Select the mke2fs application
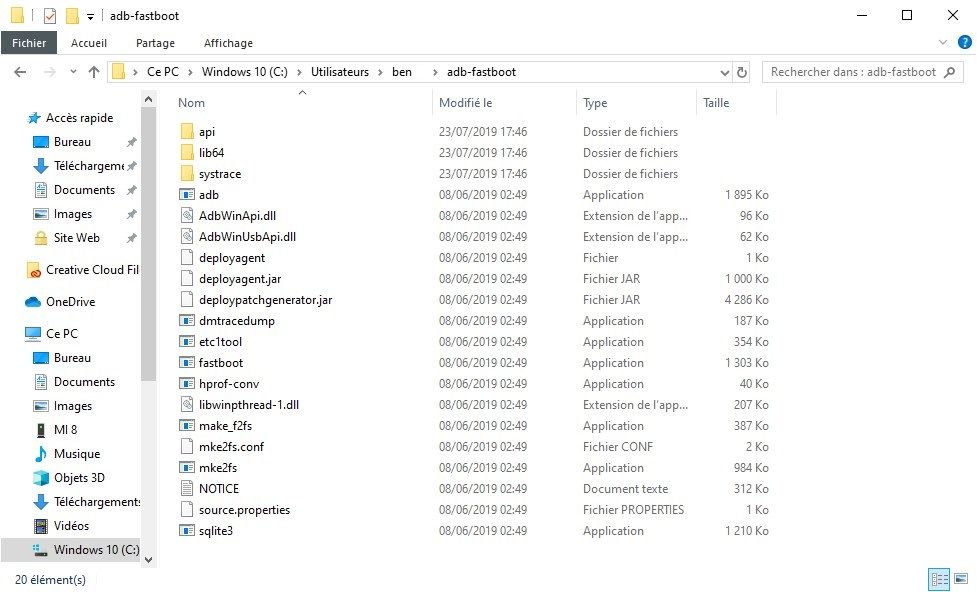Screen dimensions: 977x592 tap(217, 467)
